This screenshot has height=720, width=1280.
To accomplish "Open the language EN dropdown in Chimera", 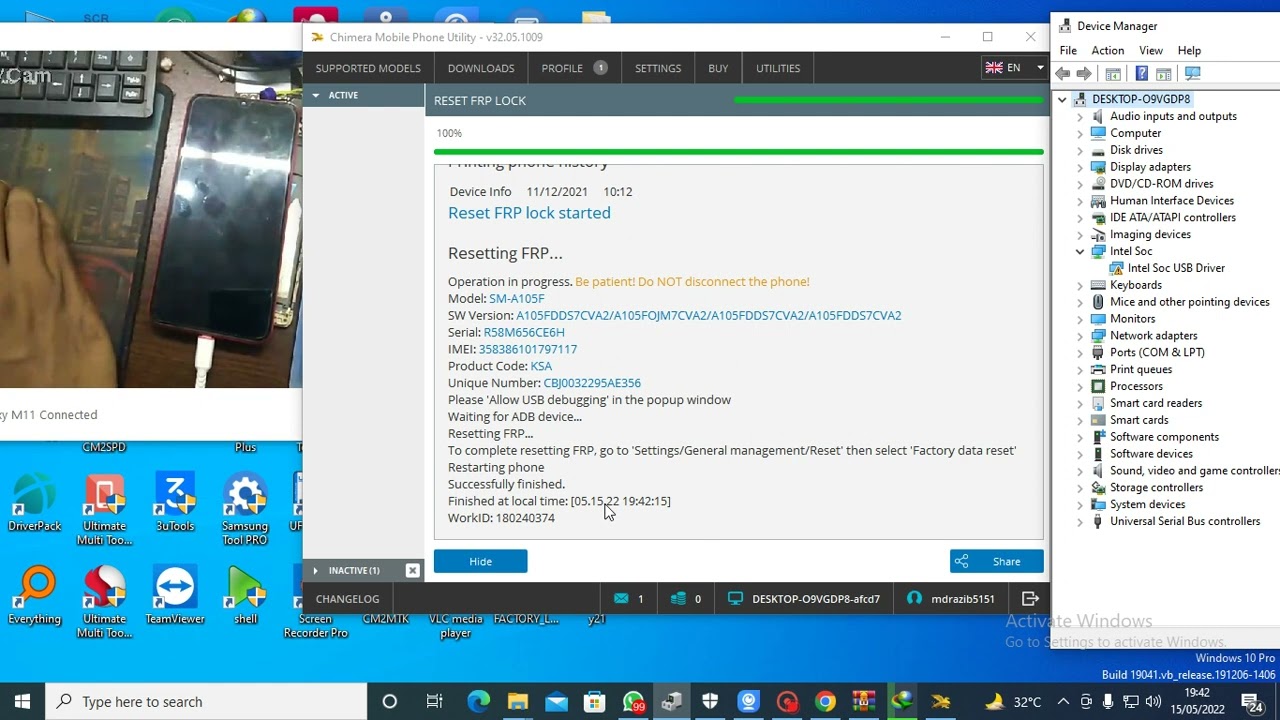I will point(1014,68).
